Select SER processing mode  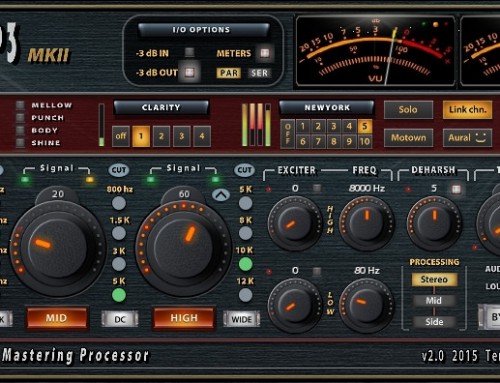pyautogui.click(x=259, y=73)
